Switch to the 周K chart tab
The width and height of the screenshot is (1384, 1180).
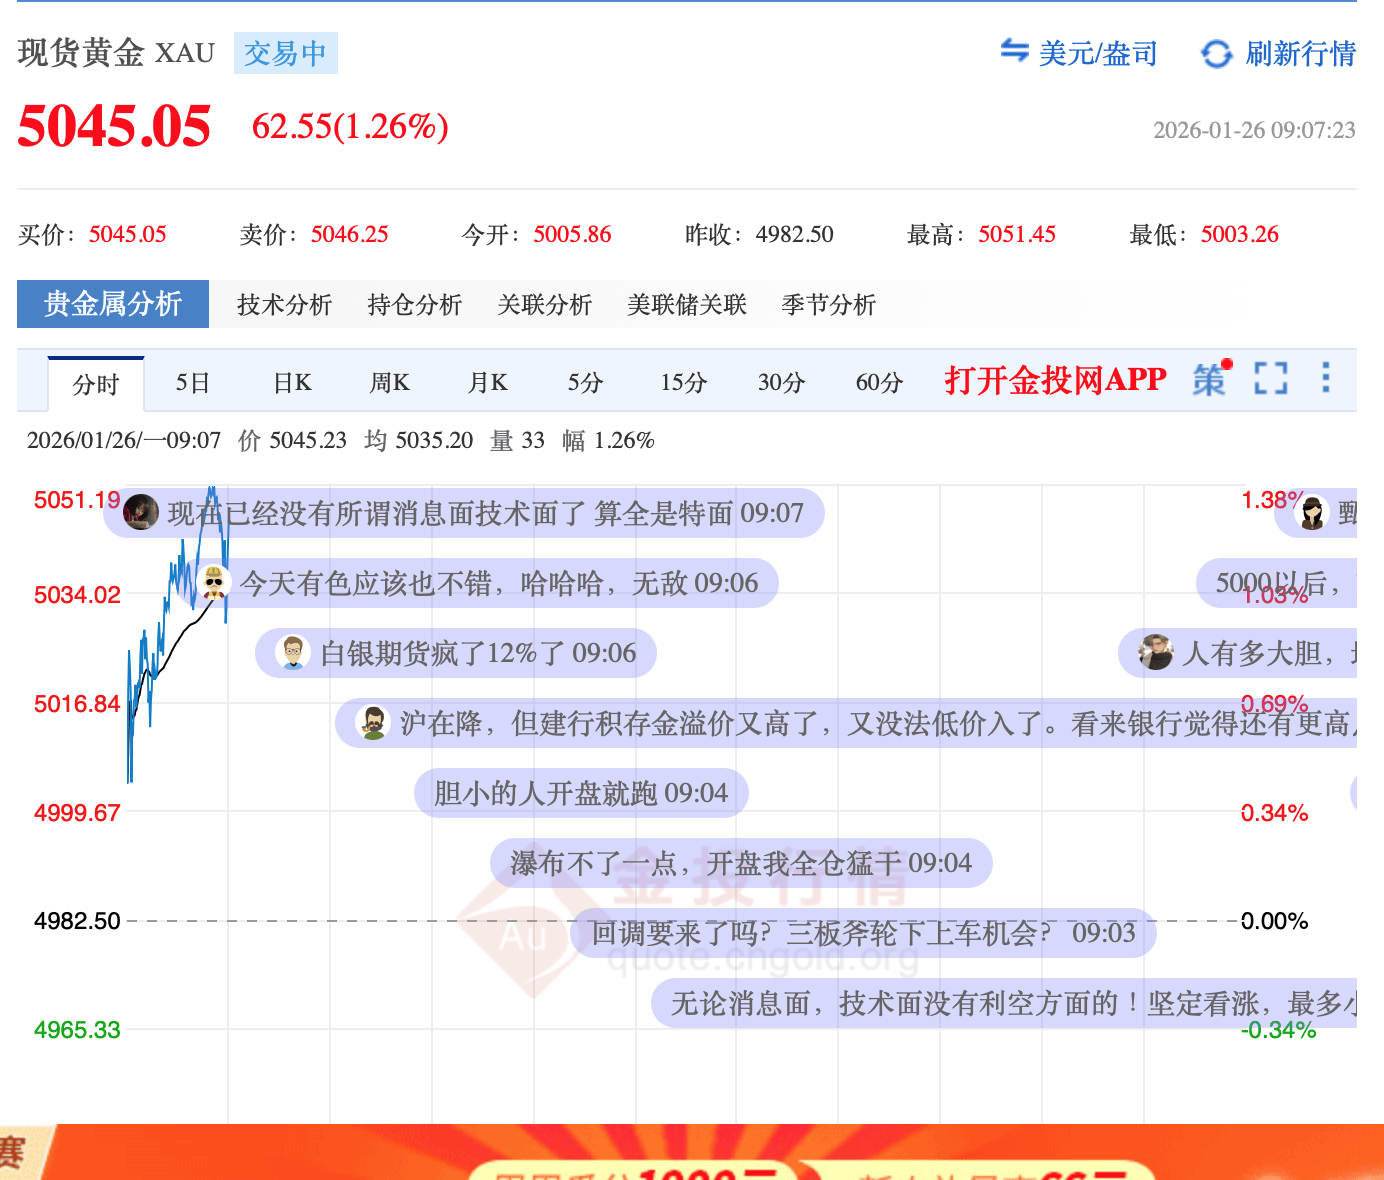(x=389, y=383)
